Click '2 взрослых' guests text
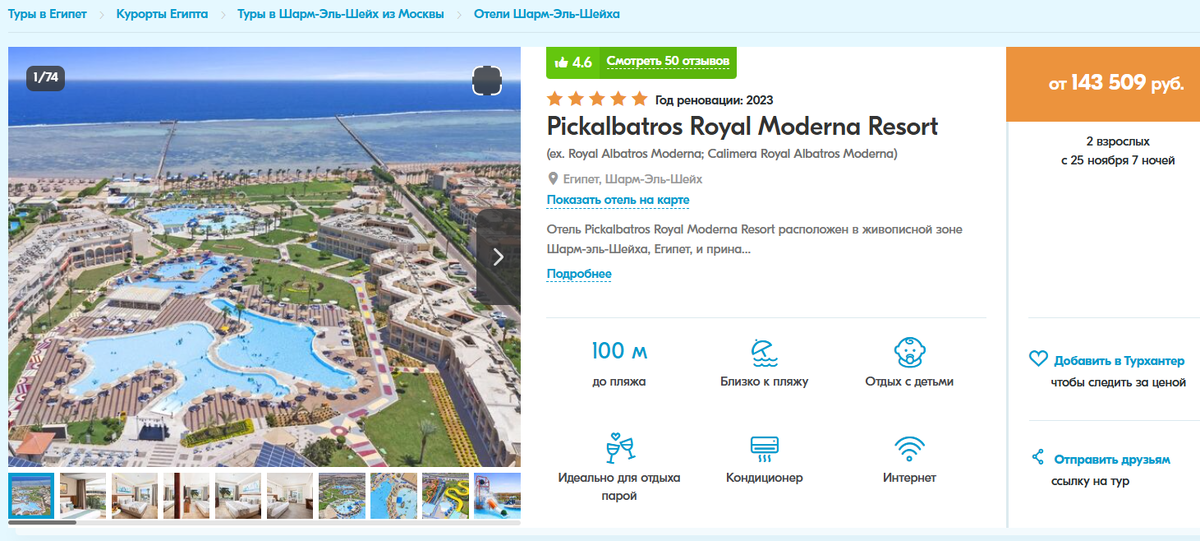1200x541 pixels. [1118, 142]
